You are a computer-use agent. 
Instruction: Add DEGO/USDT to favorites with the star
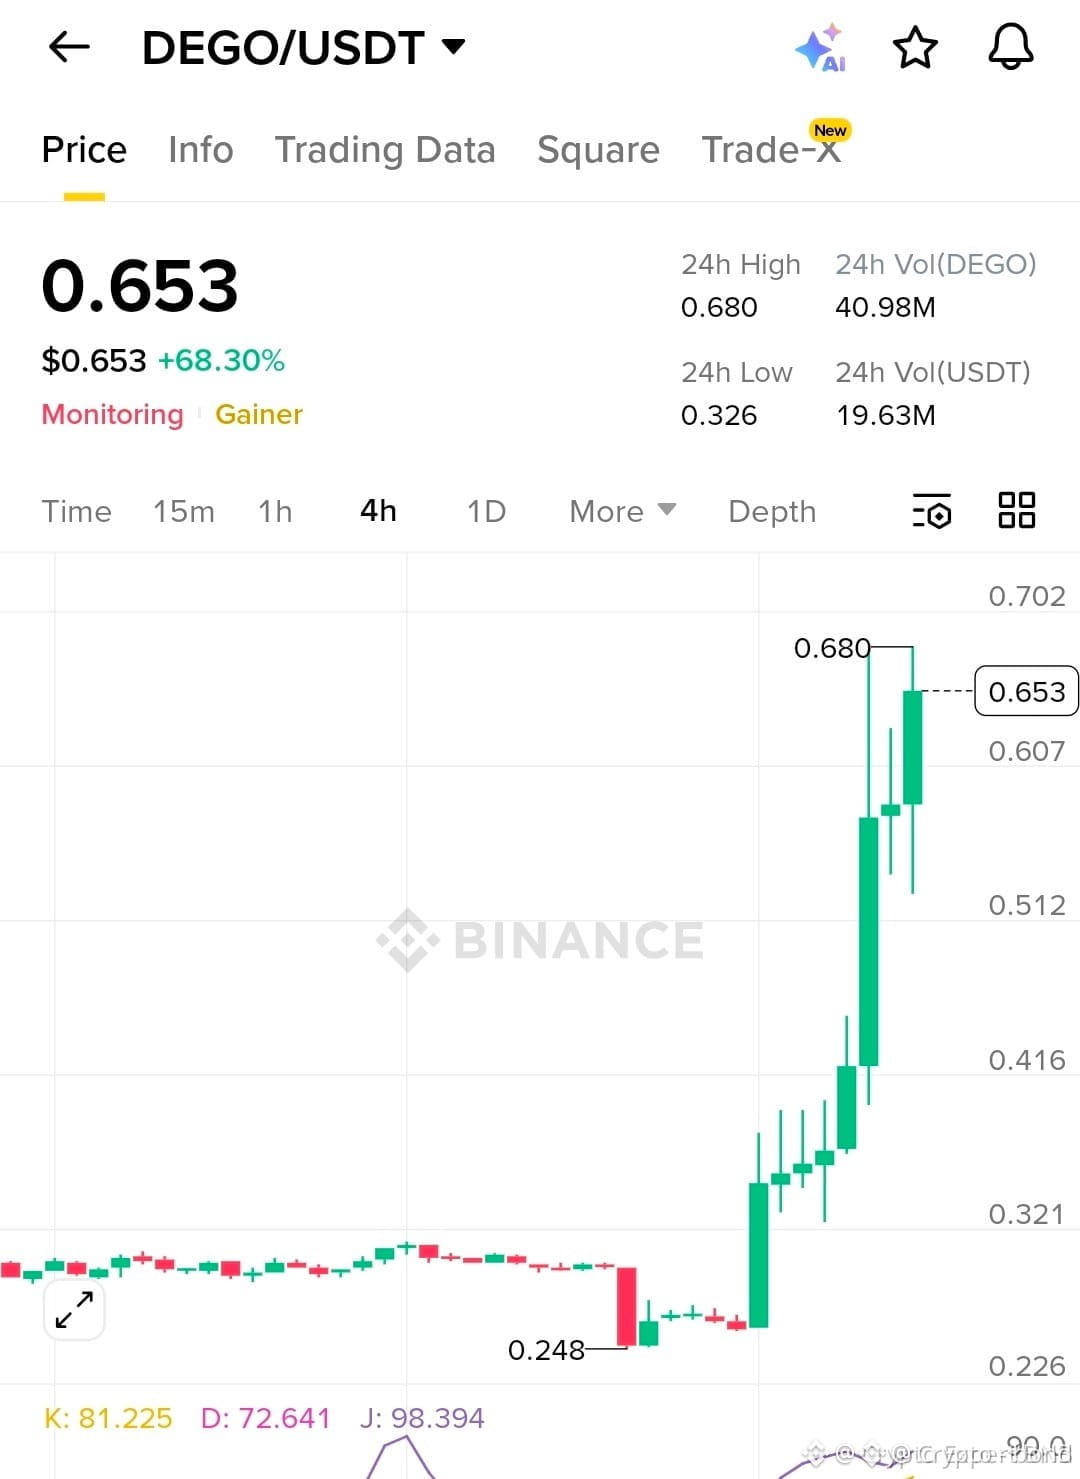[915, 48]
